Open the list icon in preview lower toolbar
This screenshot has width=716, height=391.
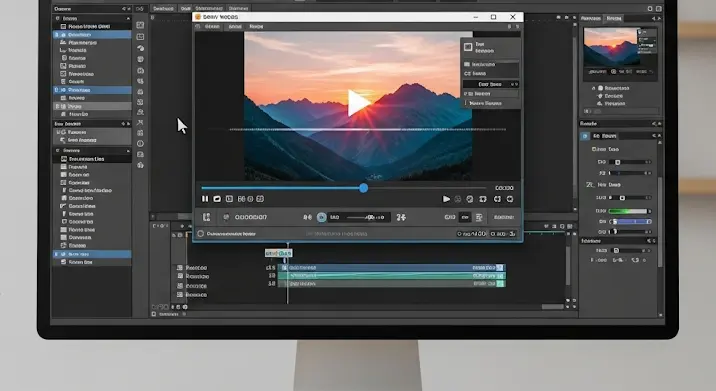(x=479, y=217)
